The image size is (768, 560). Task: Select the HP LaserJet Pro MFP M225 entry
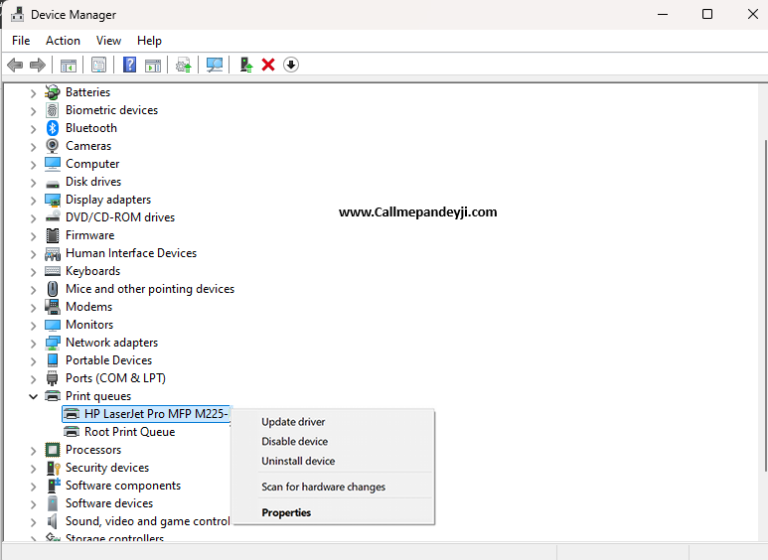[146, 414]
